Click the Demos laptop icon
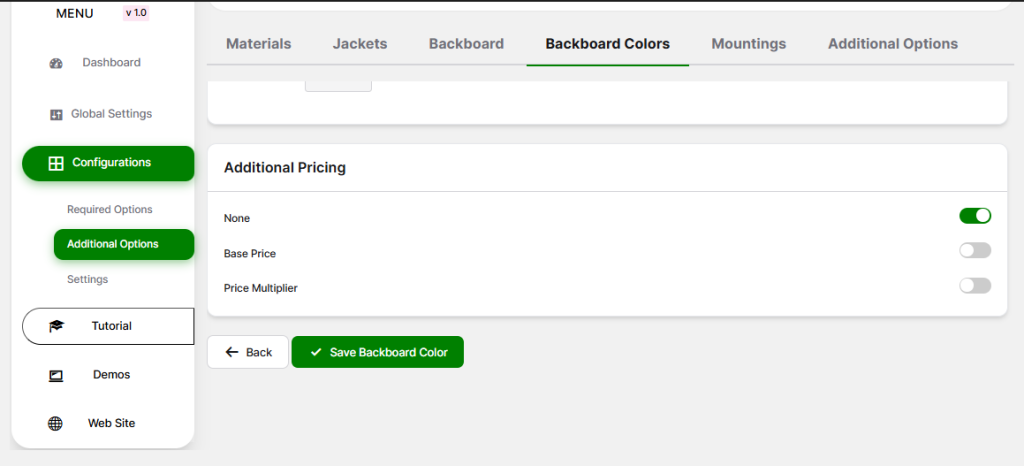 [x=56, y=375]
